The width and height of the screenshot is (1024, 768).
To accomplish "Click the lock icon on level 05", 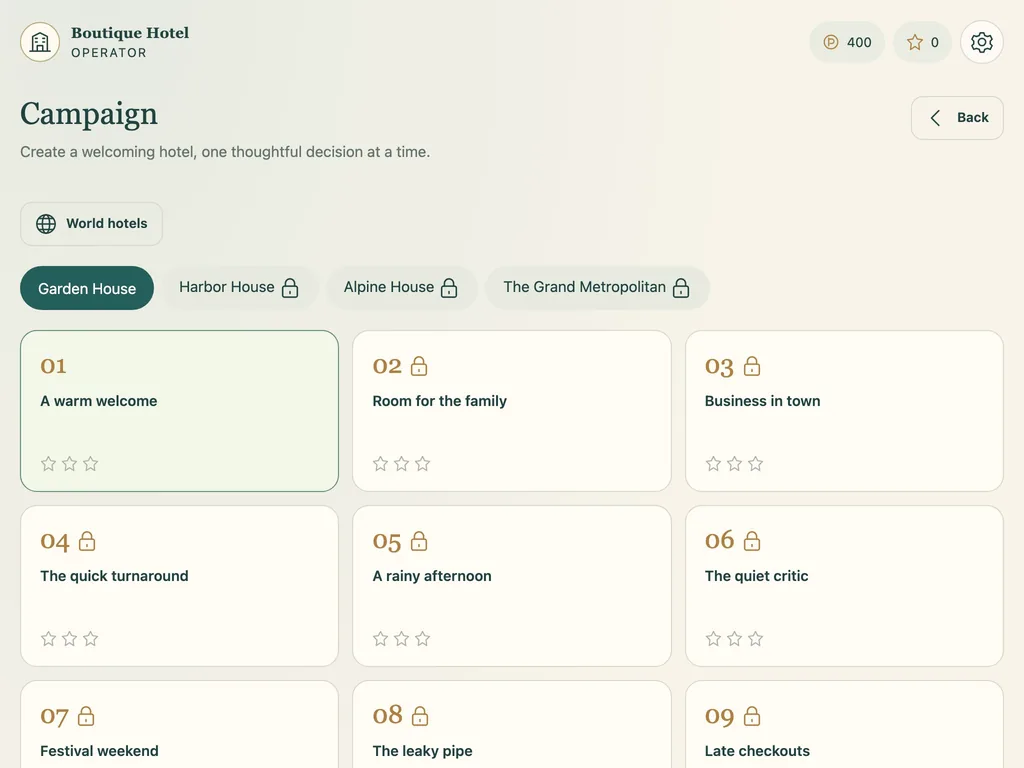I will coord(419,541).
